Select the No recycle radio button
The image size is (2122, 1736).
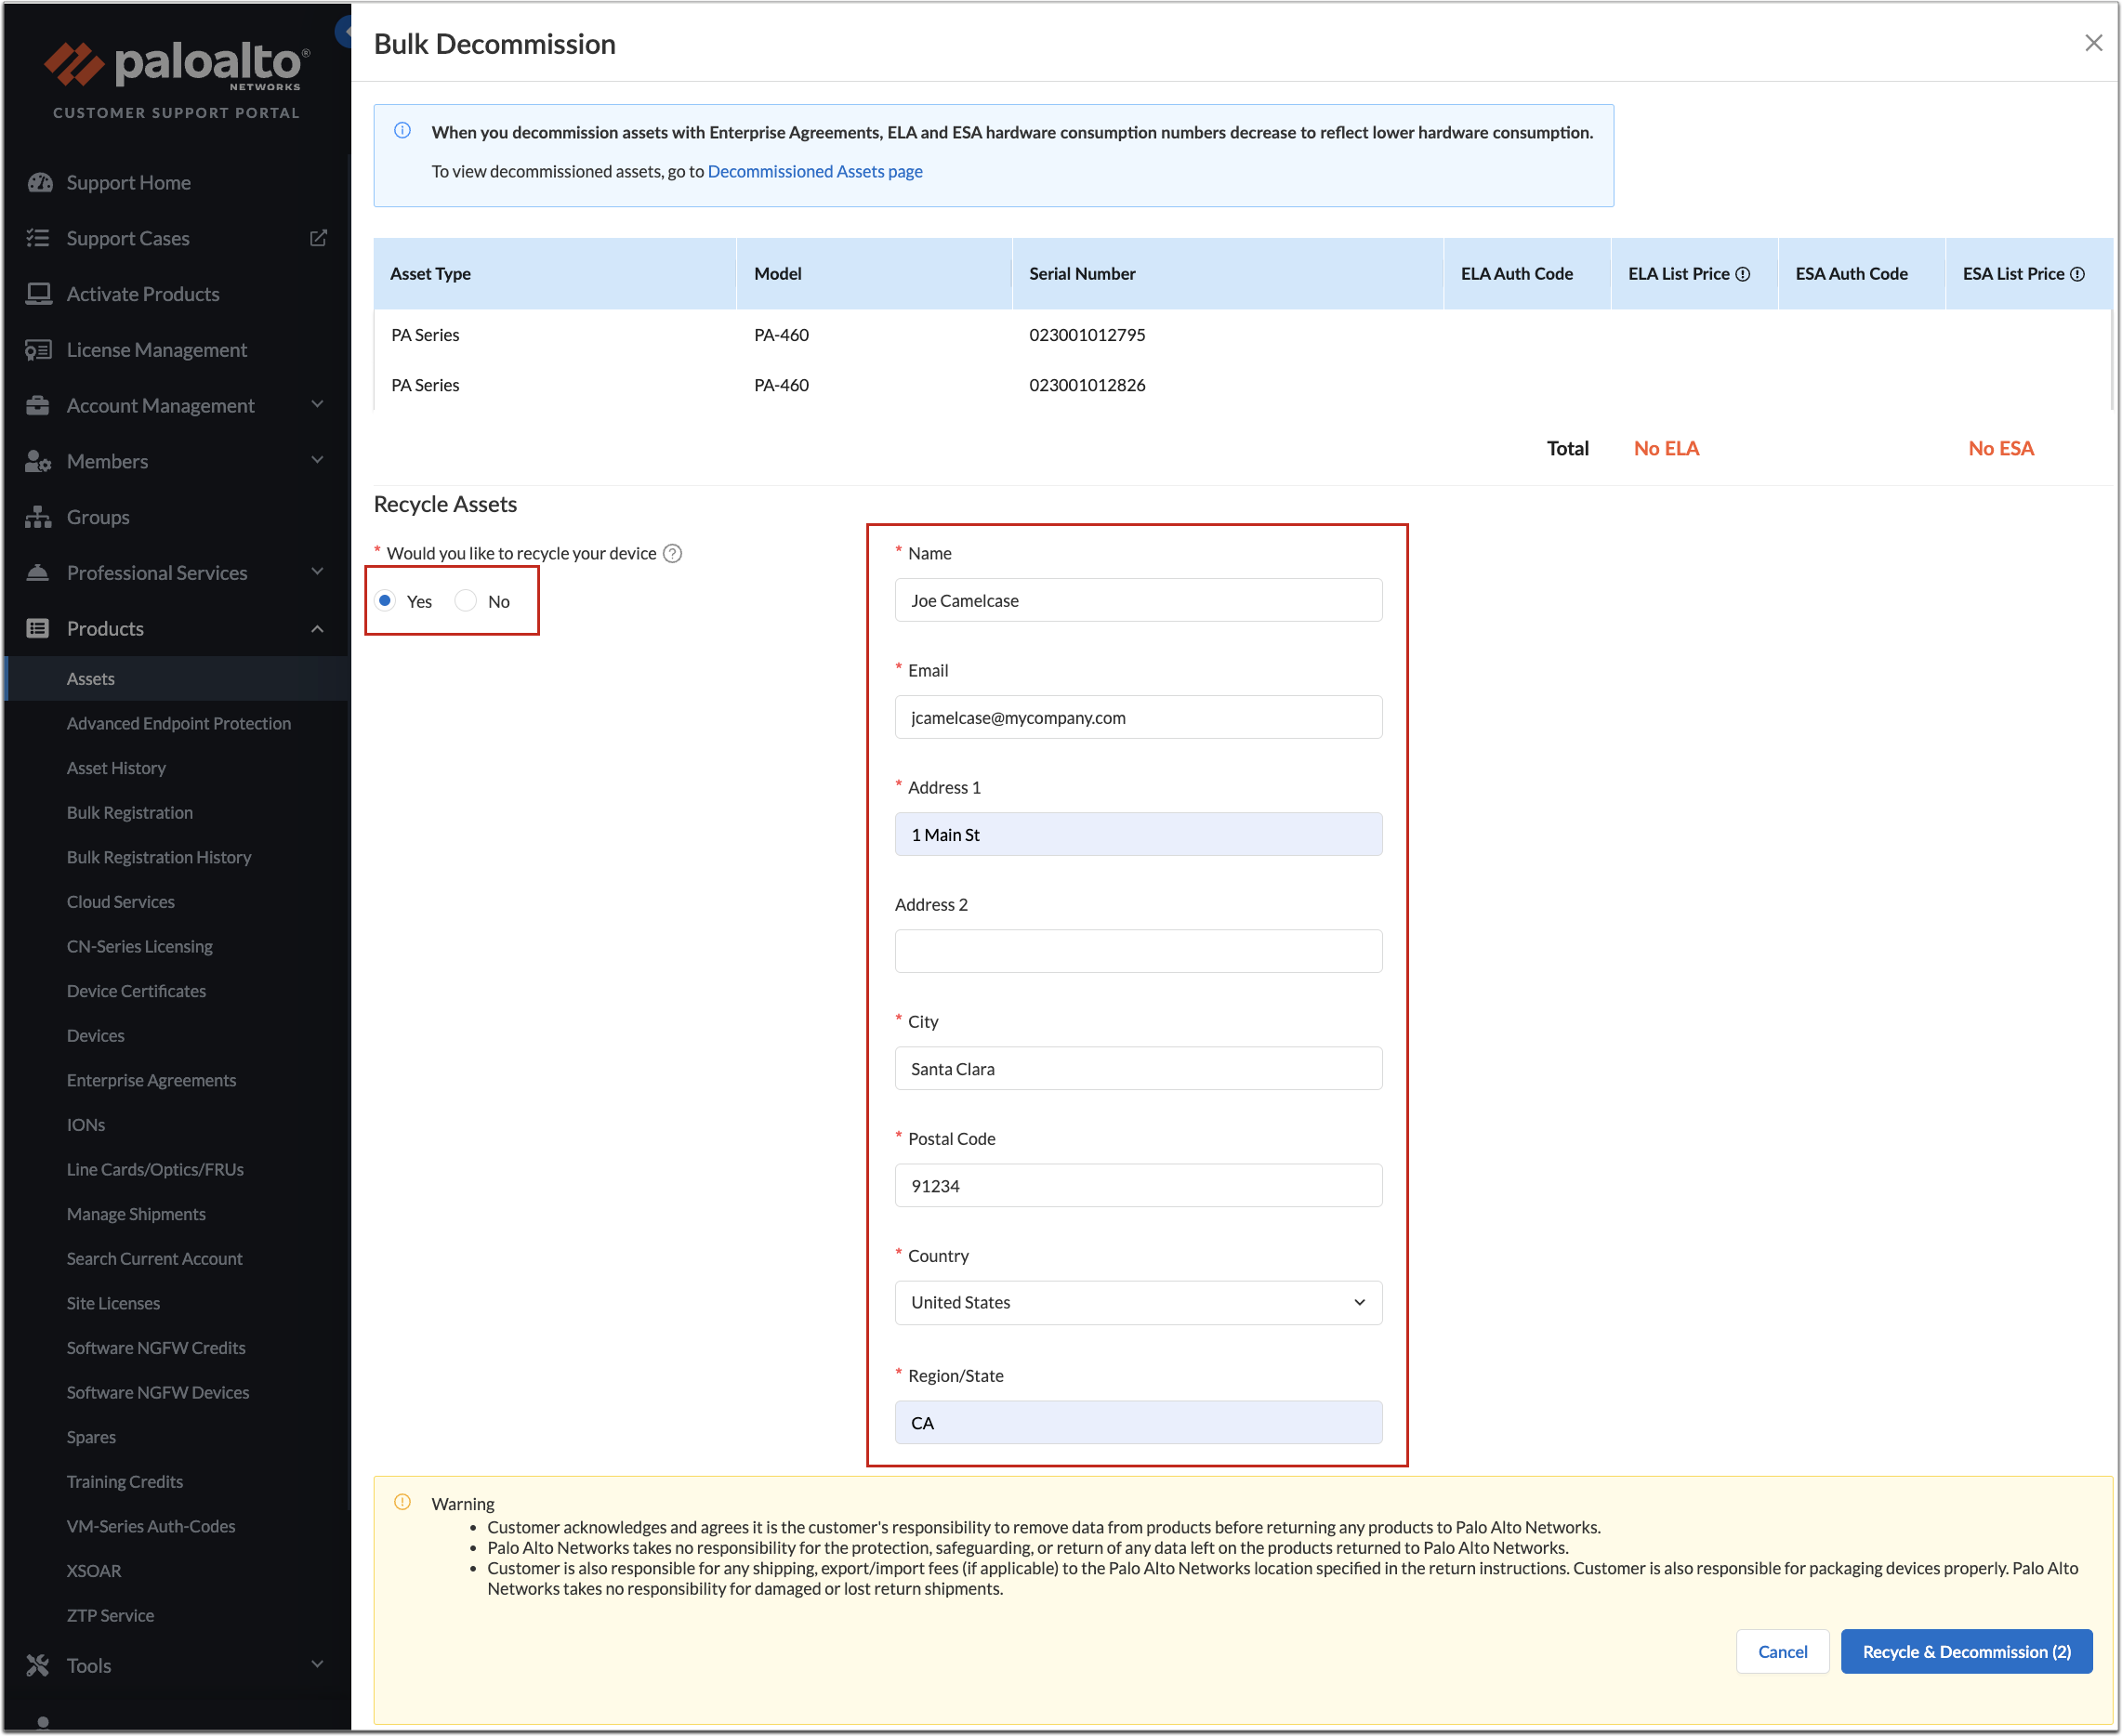pyautogui.click(x=466, y=600)
